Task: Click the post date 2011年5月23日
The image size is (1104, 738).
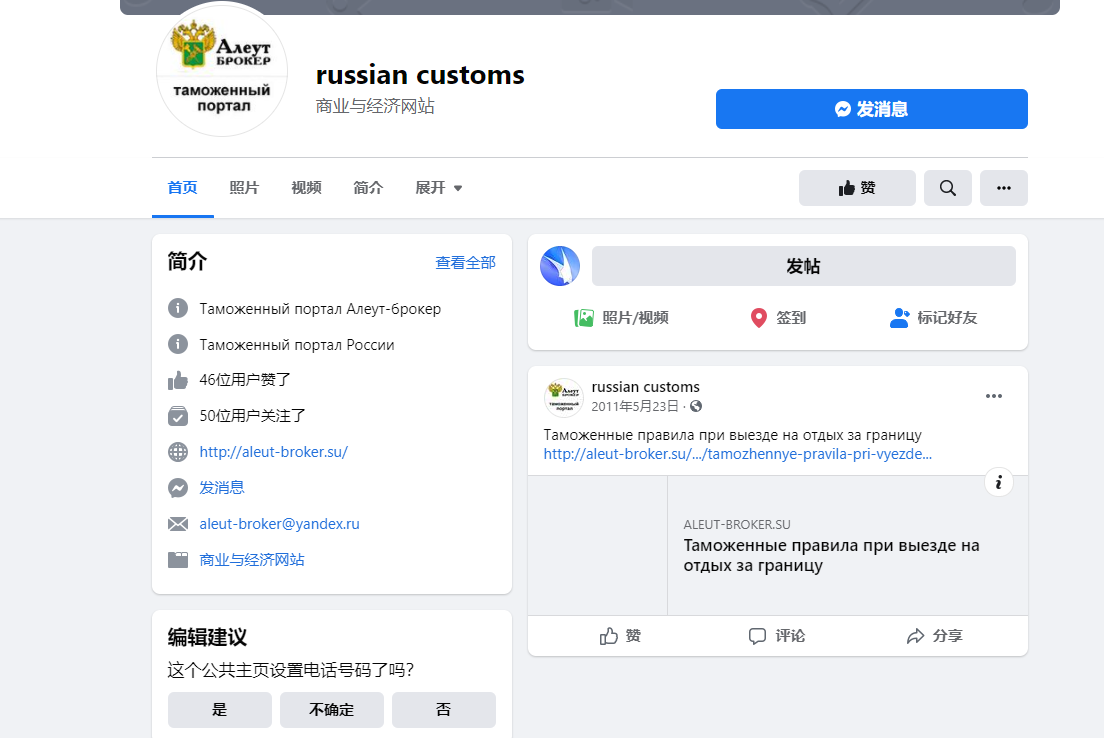Action: point(635,406)
